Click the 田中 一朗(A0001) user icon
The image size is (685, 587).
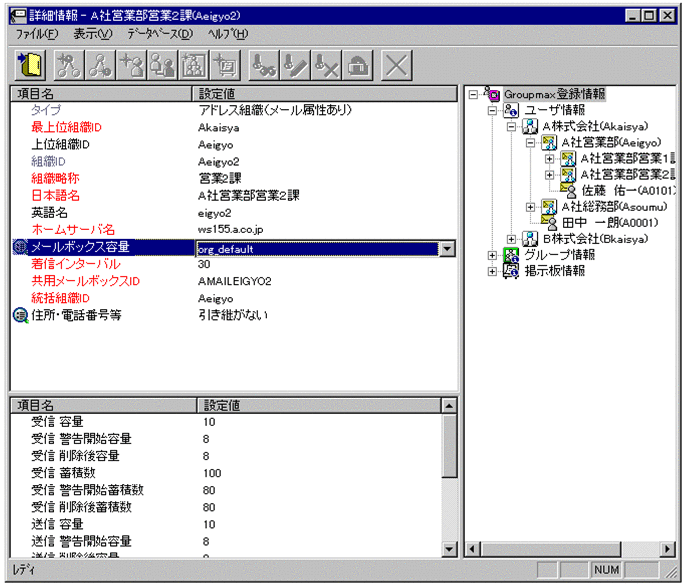point(549,222)
